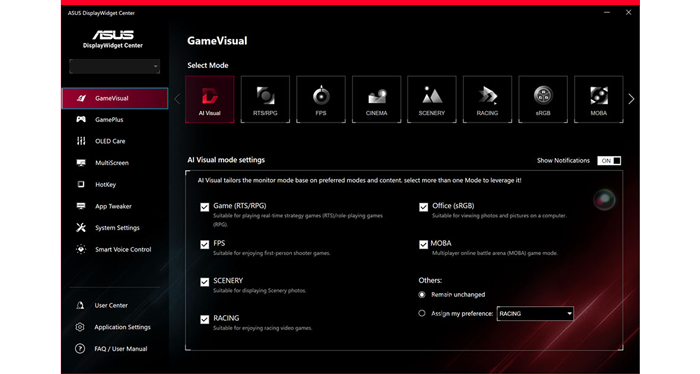Expand the monitor selection dropdown
This screenshot has height=374, width=700.
[x=115, y=66]
